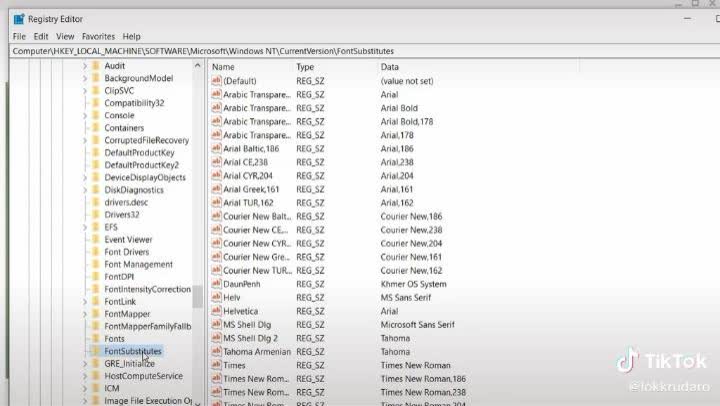Screen dimensions: 720x406
Task: Click the string icon beside the (Default) value
Action: (x=216, y=81)
